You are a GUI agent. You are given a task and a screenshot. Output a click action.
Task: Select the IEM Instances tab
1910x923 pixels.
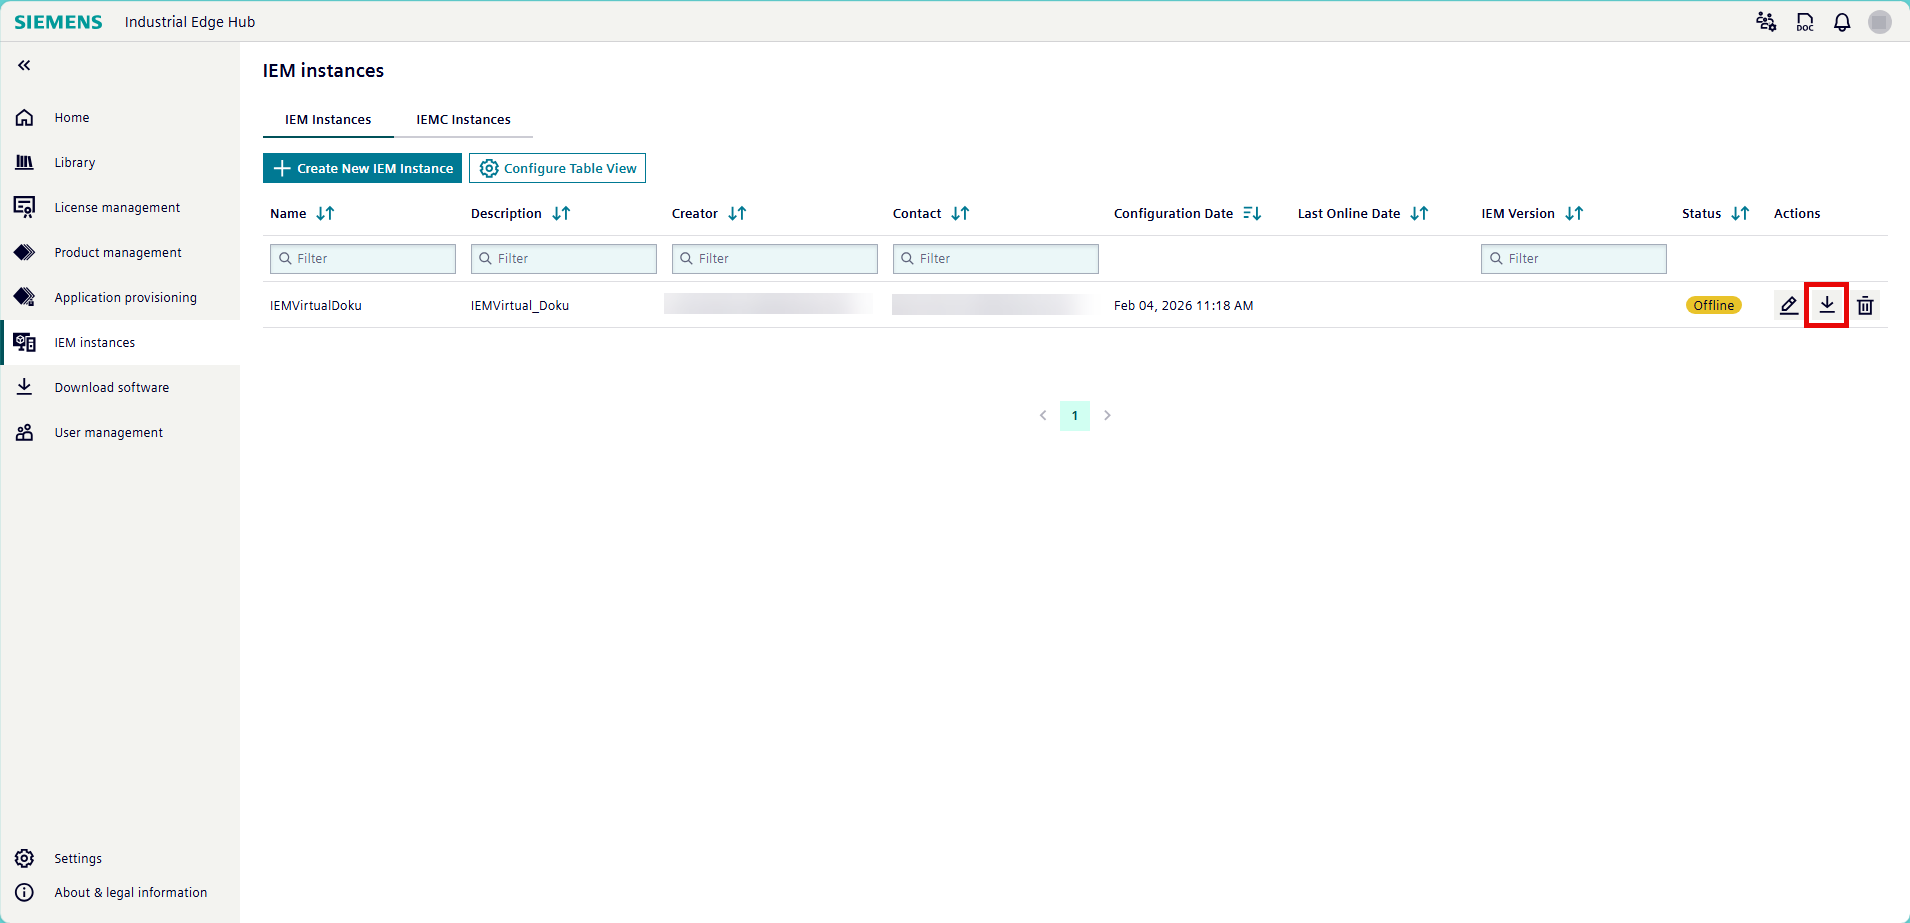pyautogui.click(x=327, y=119)
